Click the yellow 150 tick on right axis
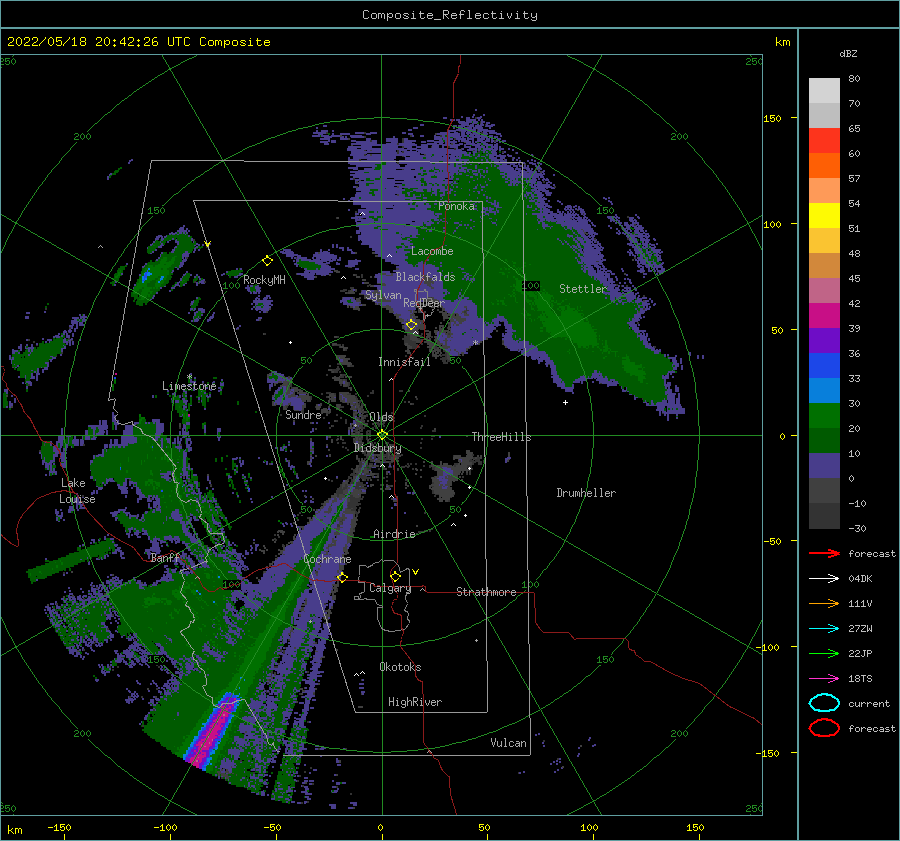Viewport: 900px width, 841px height. pyautogui.click(x=772, y=118)
